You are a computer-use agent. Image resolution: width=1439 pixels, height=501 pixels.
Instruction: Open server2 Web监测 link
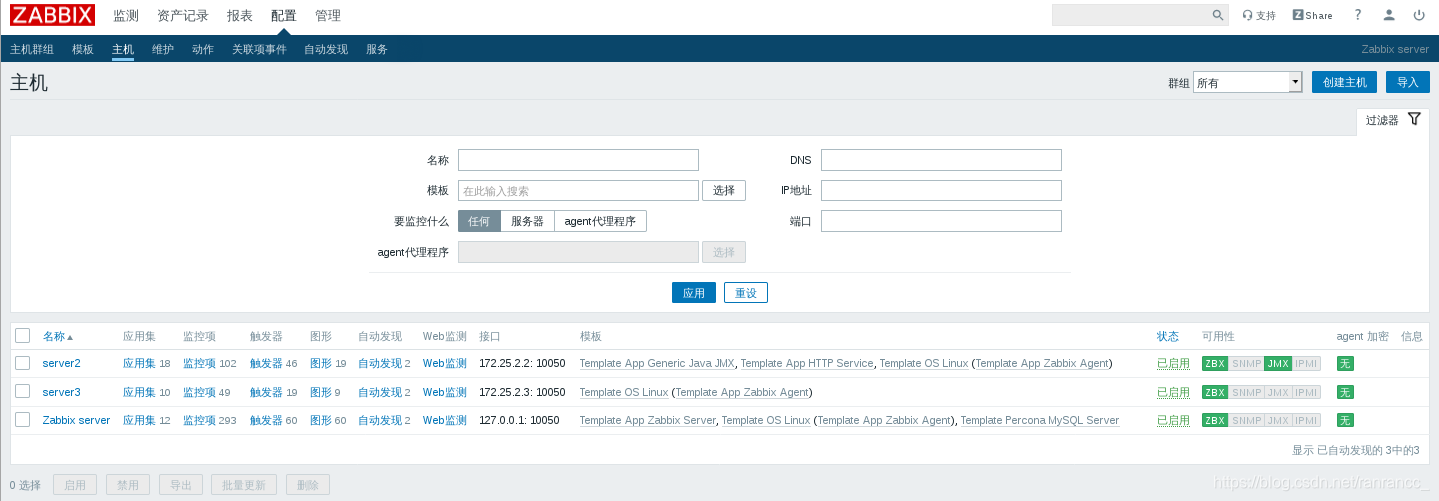click(x=445, y=363)
